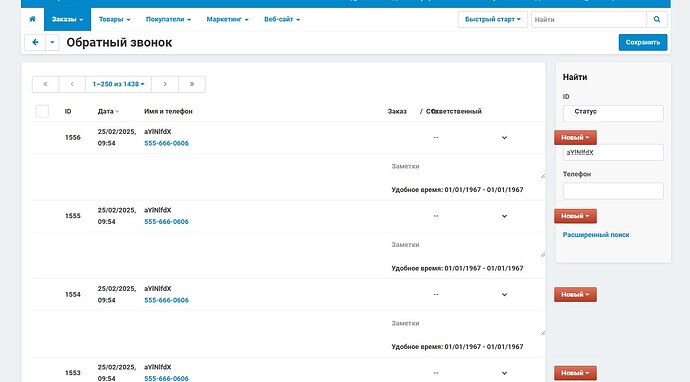Focus the sidebar name field containing aYlNlfdX

pos(613,152)
